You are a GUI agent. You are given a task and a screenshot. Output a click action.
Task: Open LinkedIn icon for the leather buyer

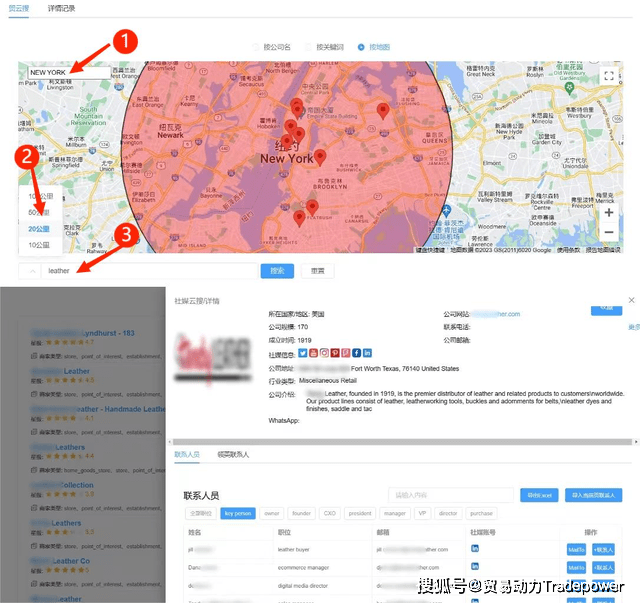[x=475, y=548]
